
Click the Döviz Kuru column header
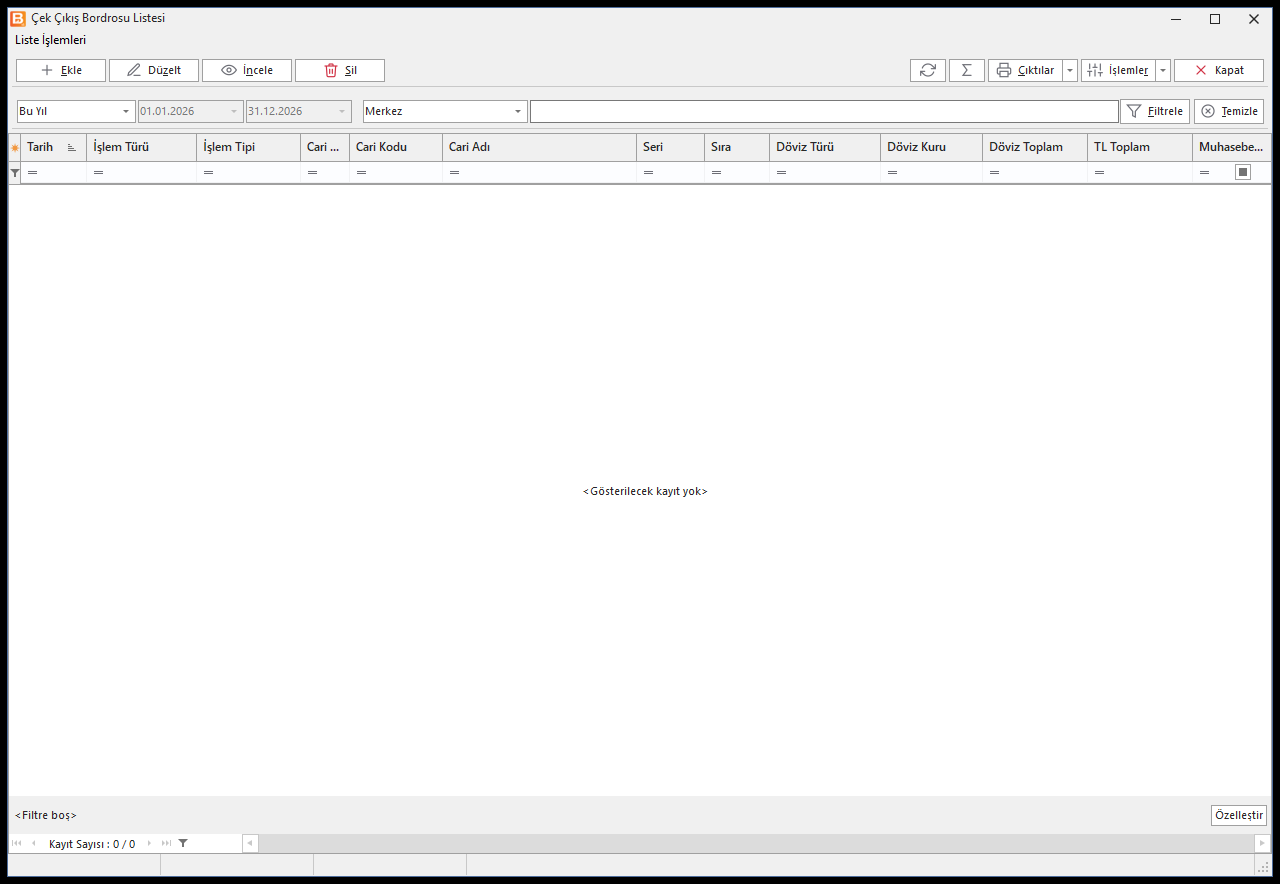click(x=932, y=147)
